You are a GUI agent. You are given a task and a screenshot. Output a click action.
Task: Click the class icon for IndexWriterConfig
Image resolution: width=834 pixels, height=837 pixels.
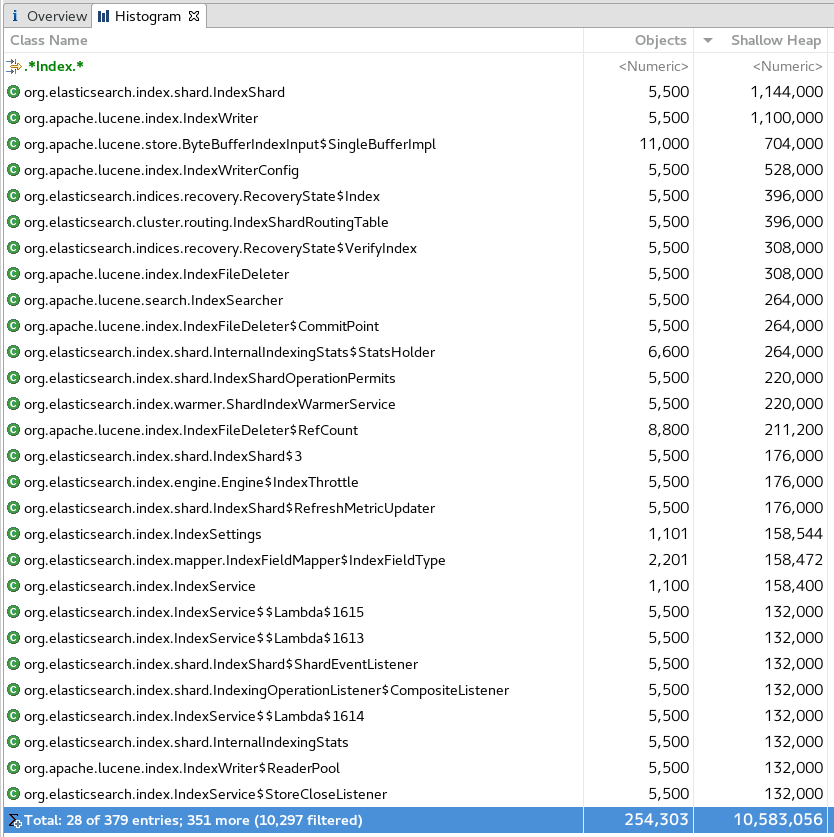[13, 170]
